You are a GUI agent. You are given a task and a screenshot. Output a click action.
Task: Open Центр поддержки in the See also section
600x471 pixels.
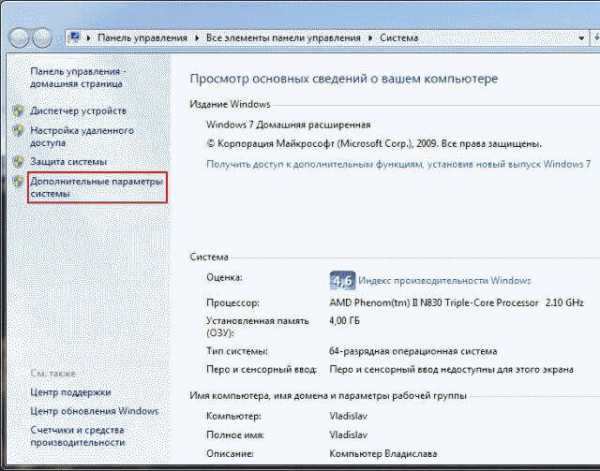coord(71,392)
